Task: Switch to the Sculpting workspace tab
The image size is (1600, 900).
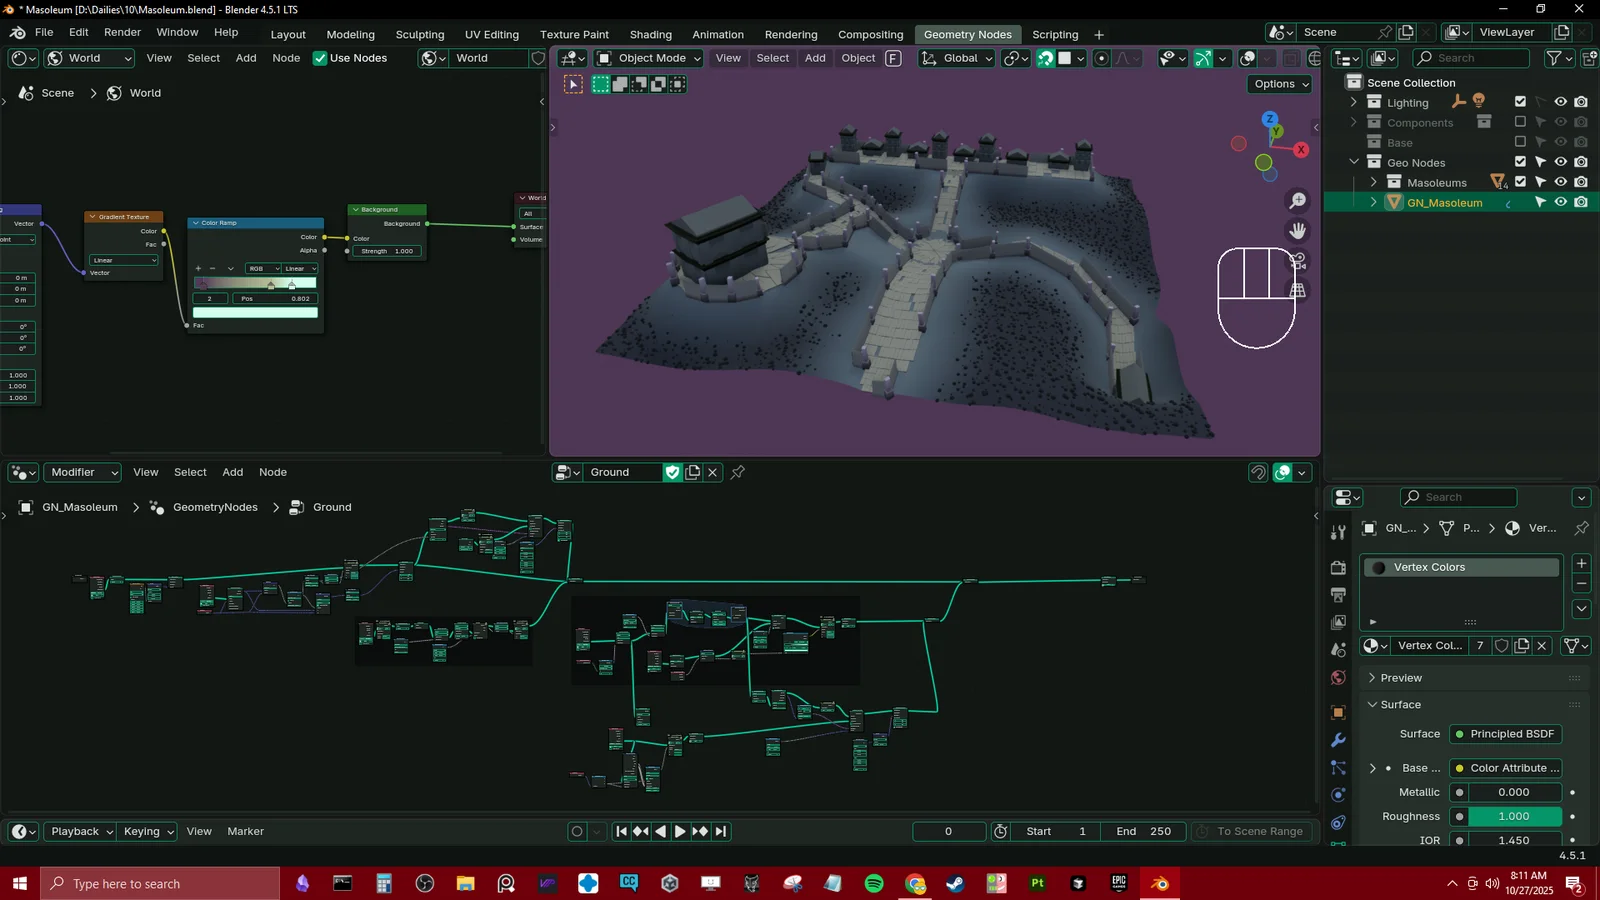Action: pos(420,33)
